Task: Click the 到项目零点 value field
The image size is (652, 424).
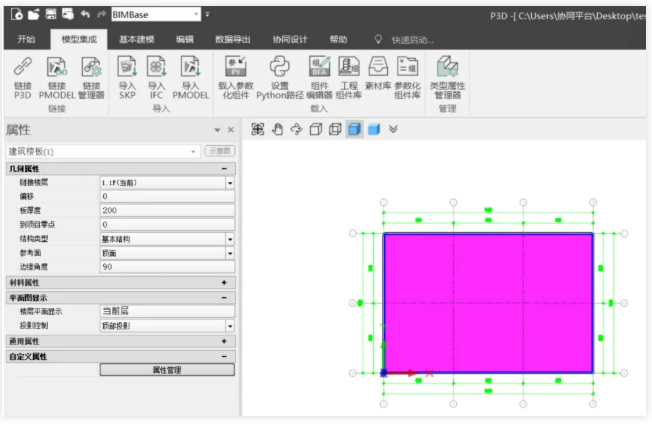Action: (167, 224)
